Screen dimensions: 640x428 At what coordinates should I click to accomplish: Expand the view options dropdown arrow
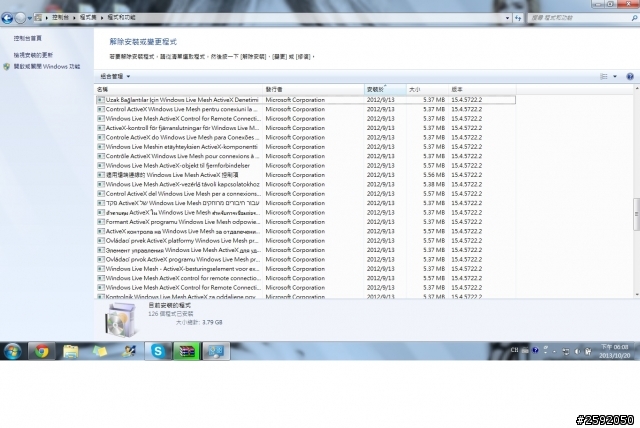point(615,76)
